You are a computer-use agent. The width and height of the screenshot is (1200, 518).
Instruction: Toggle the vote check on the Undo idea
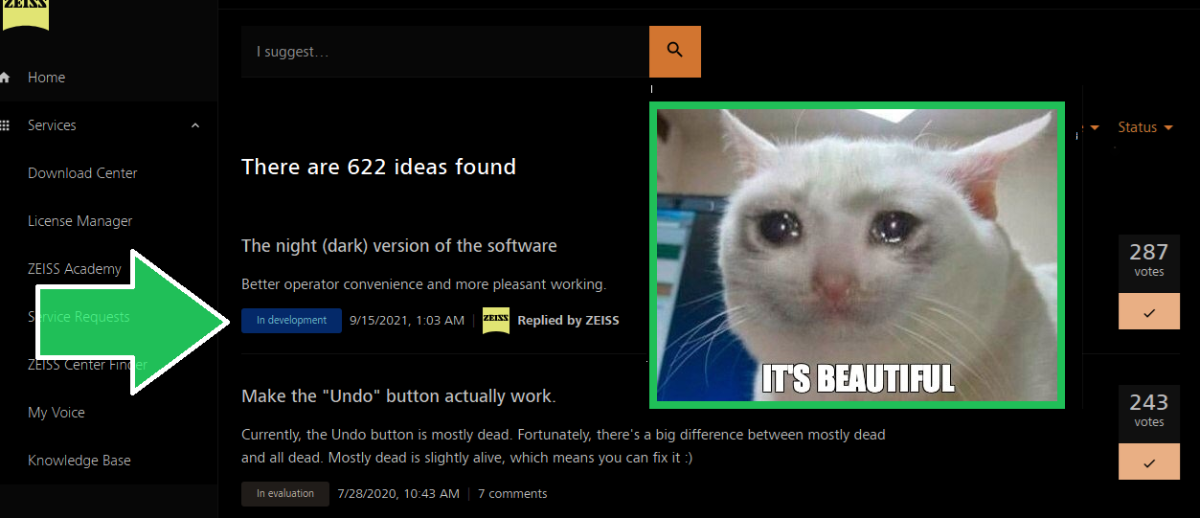(x=1148, y=463)
